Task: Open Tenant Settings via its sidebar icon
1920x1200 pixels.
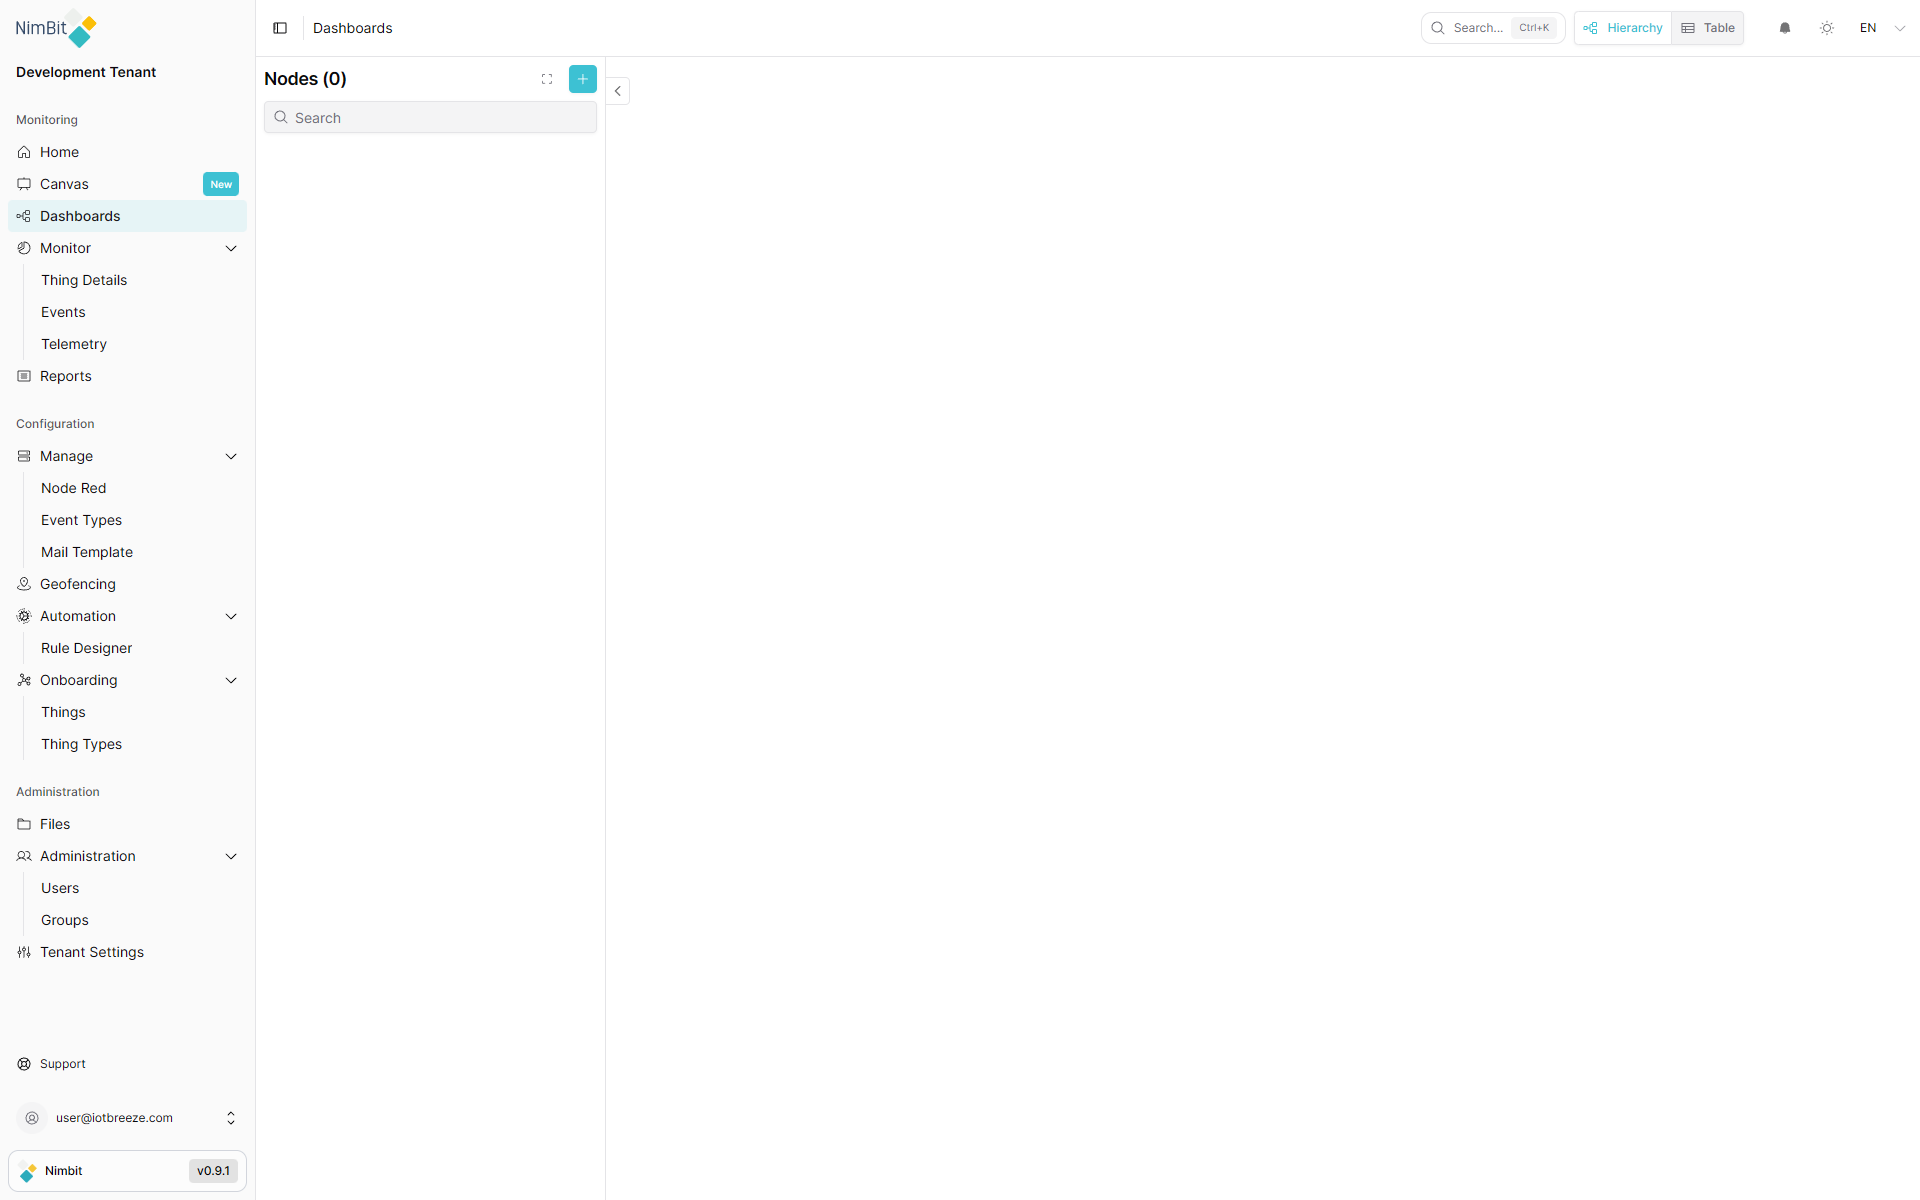Action: pos(24,952)
